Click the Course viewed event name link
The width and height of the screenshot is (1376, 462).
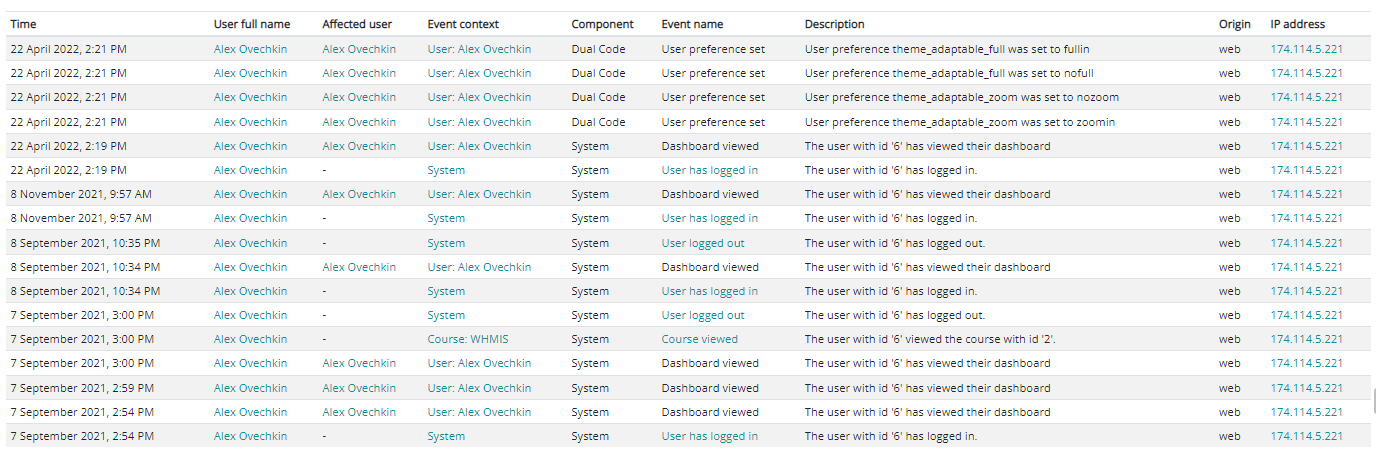point(699,339)
